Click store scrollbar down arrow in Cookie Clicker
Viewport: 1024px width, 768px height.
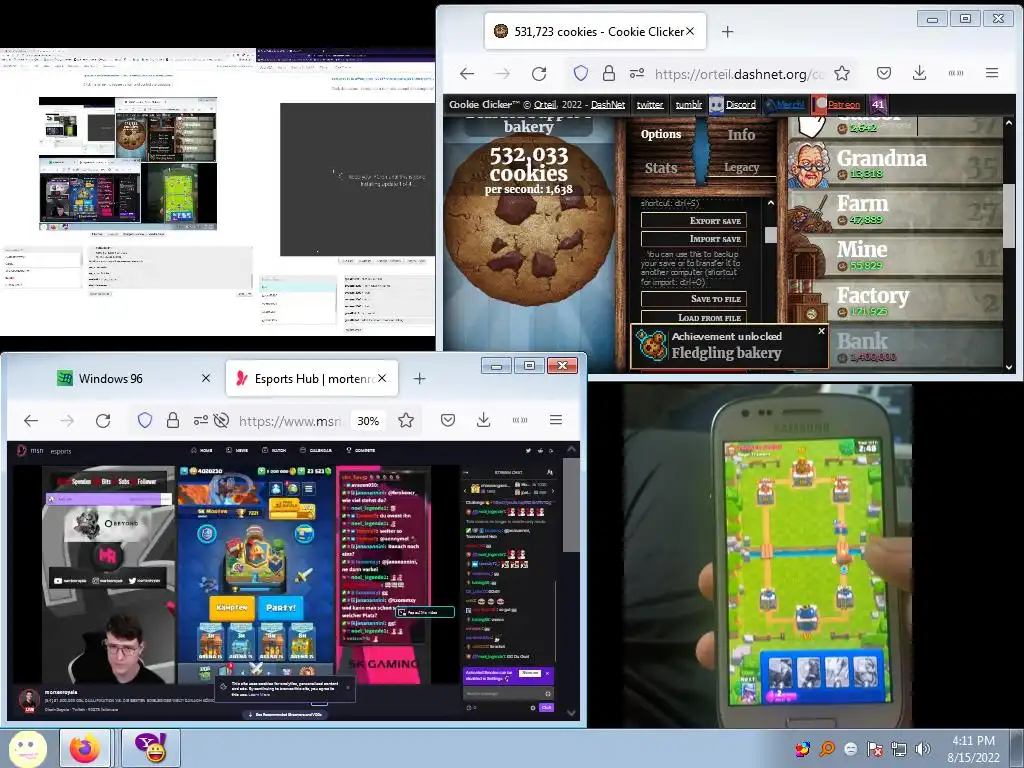point(1010,367)
